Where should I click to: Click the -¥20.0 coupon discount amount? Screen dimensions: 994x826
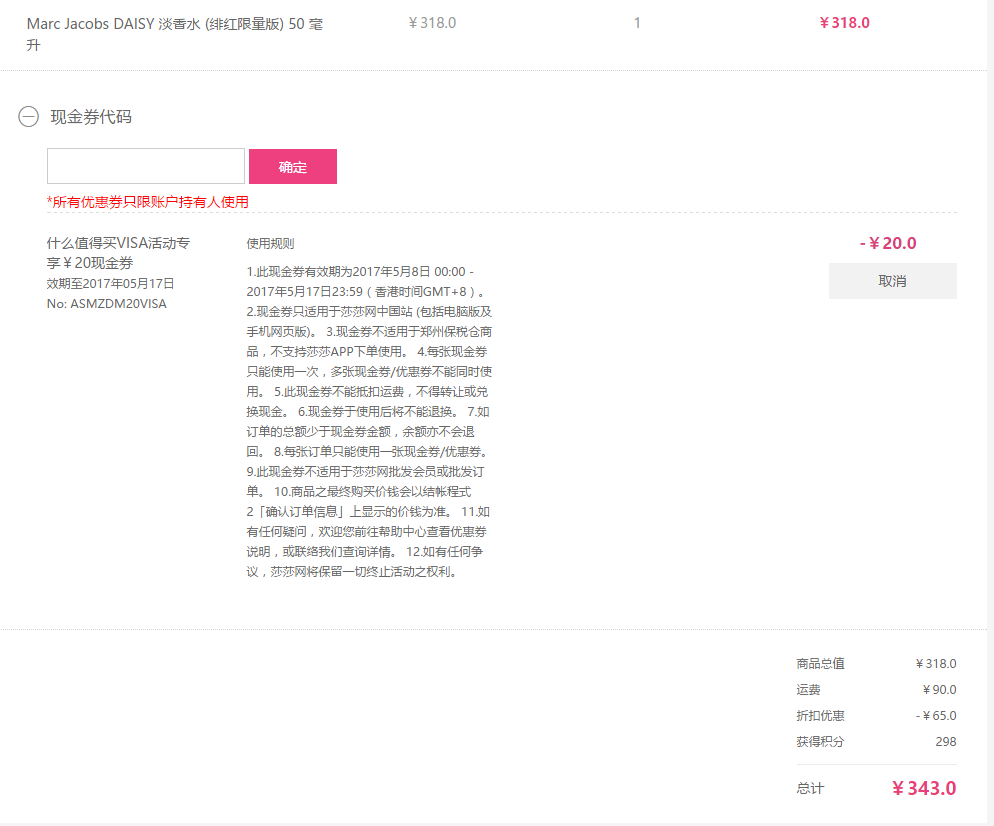[x=888, y=243]
